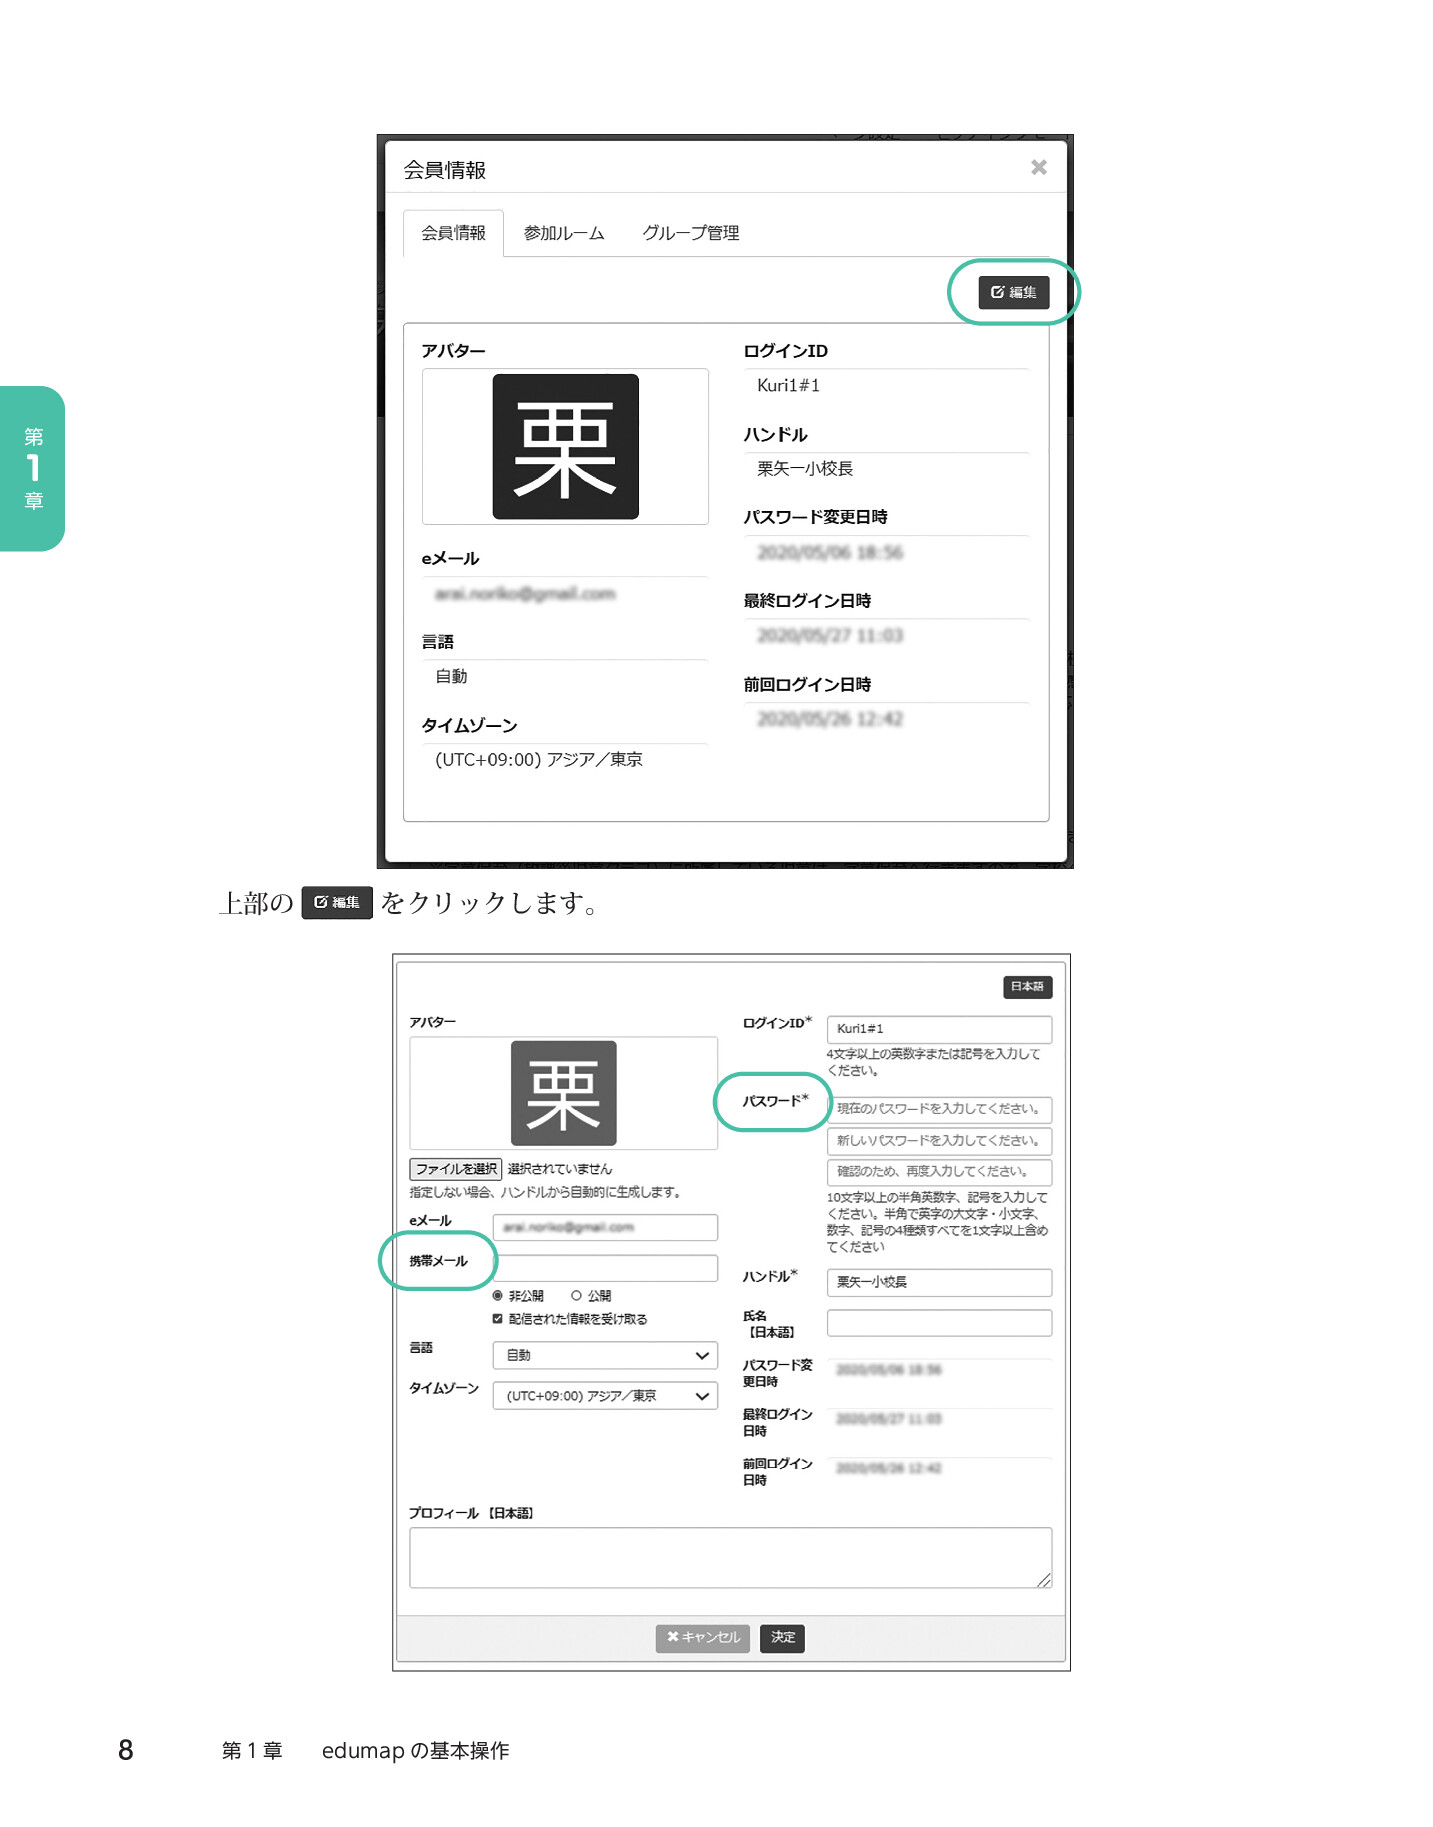Close the 会員情報 dialog with the X
1433x1827 pixels.
[1038, 168]
